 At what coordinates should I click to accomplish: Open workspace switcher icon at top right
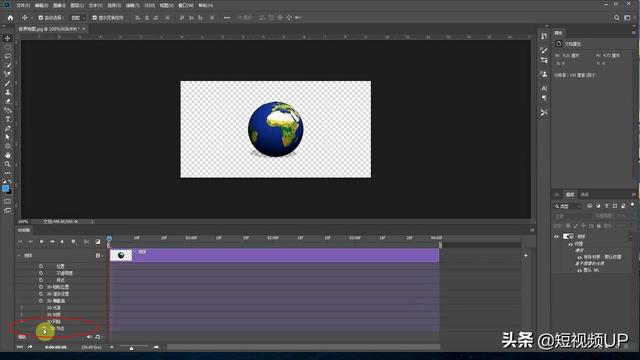pyautogui.click(x=627, y=18)
